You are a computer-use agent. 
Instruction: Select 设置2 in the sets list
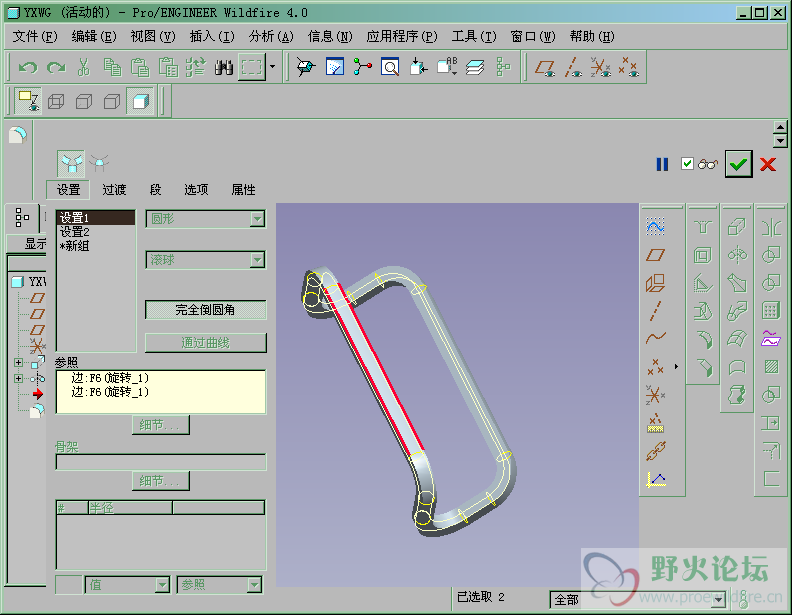(x=75, y=232)
